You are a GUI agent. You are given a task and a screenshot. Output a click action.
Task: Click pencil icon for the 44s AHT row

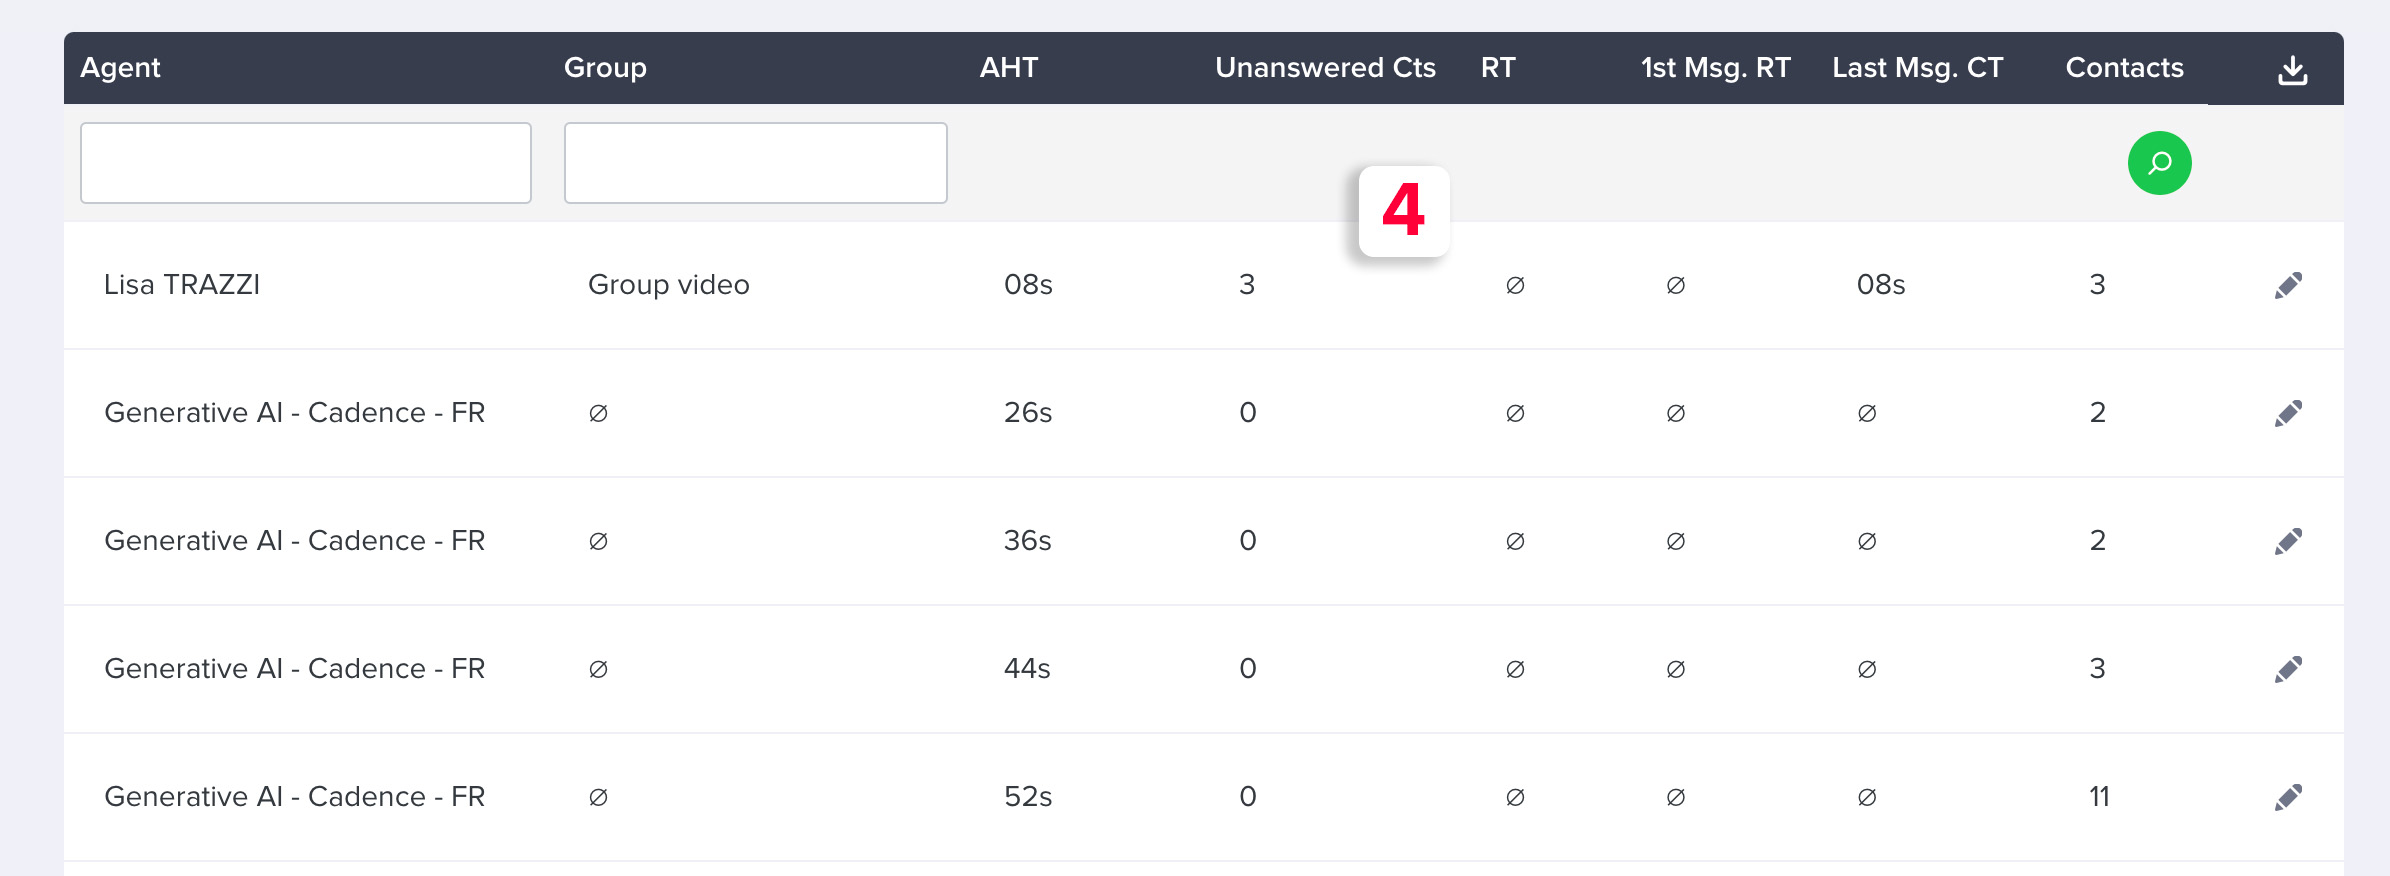pyautogui.click(x=2288, y=669)
